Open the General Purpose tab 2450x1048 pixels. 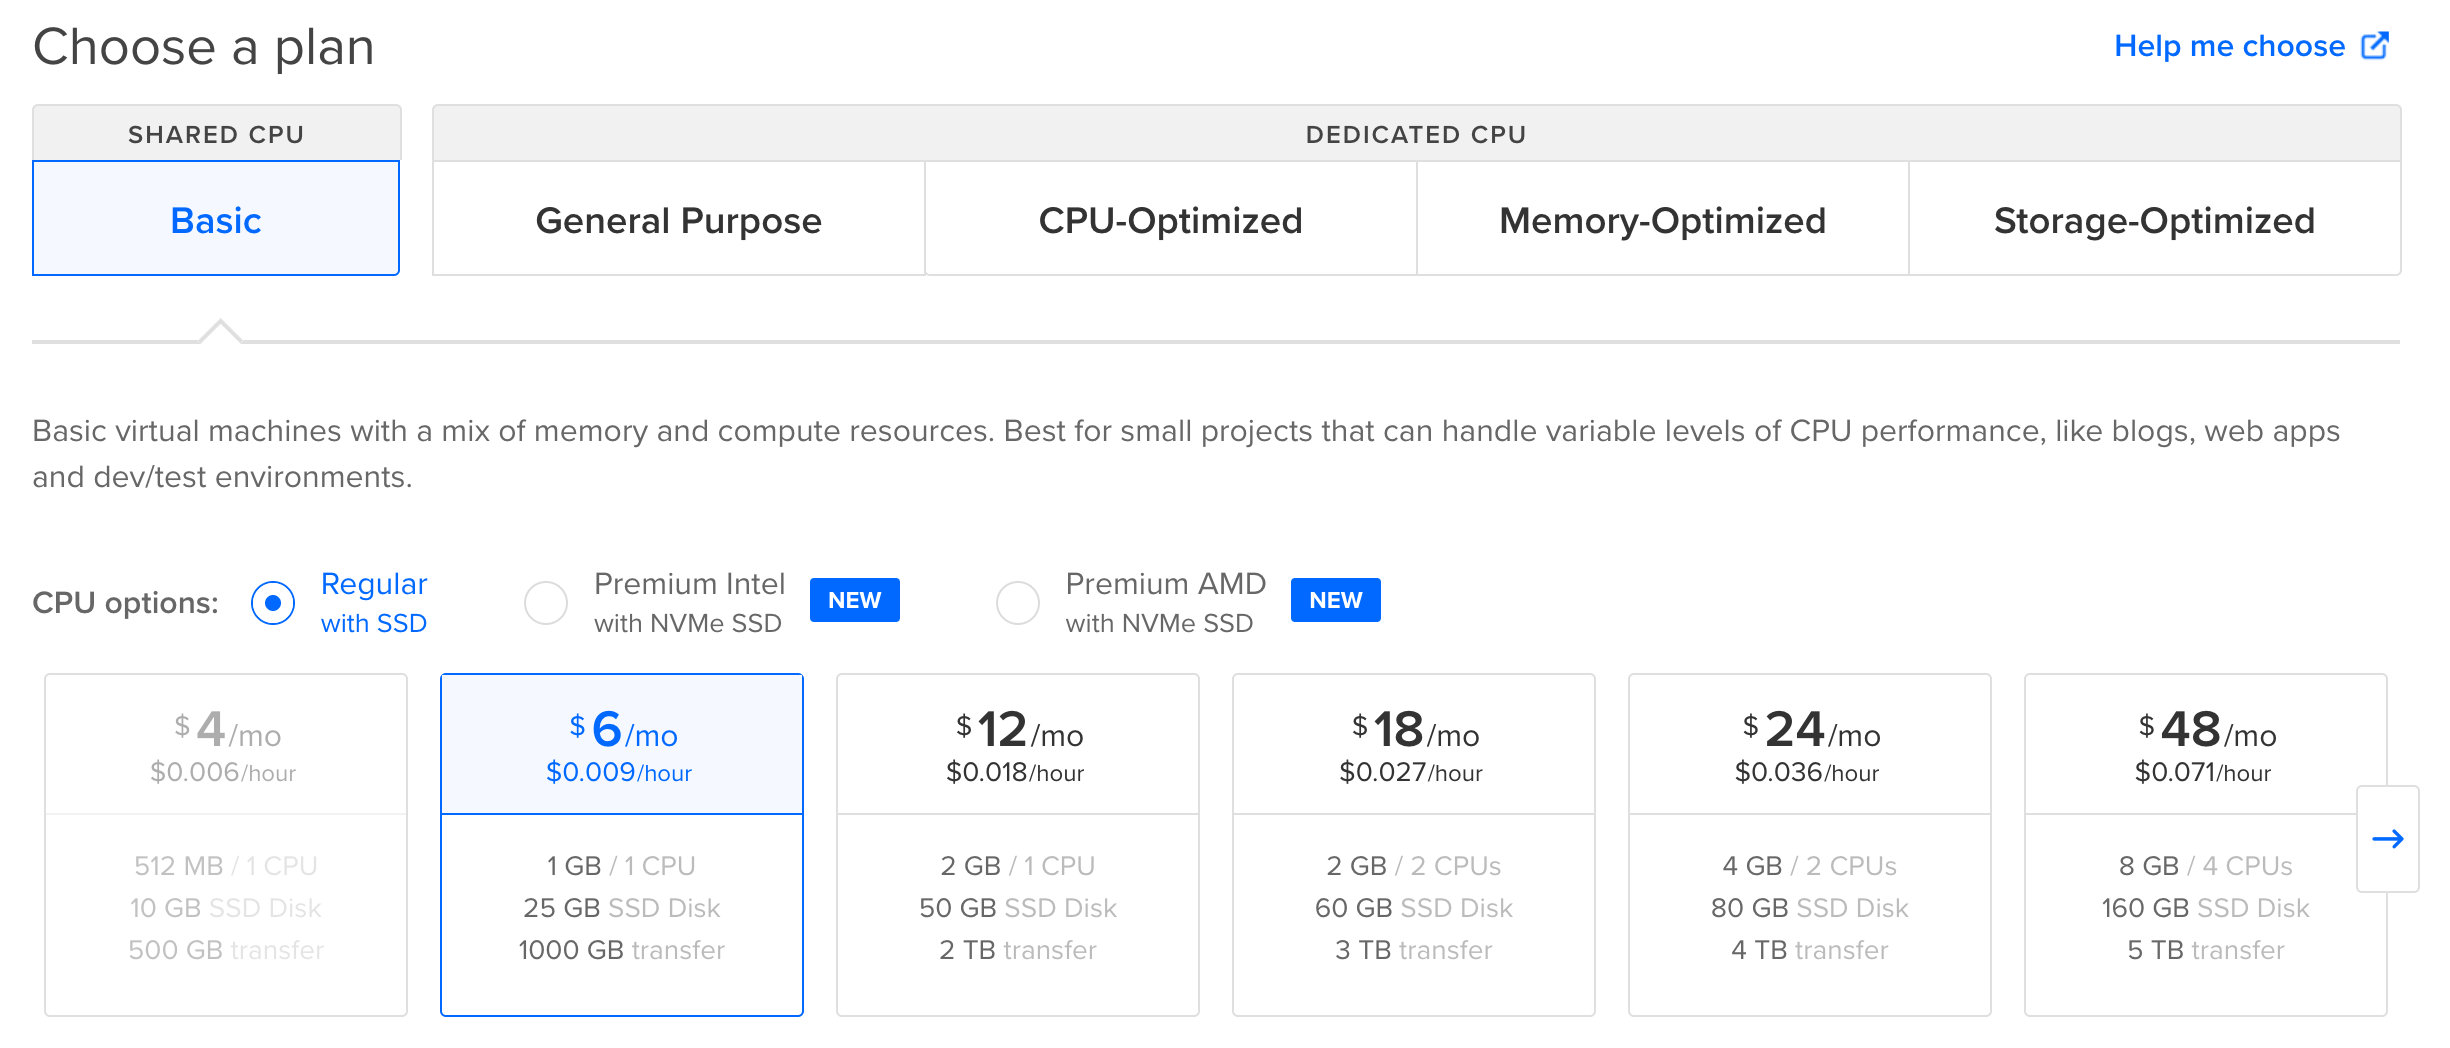[x=679, y=219]
